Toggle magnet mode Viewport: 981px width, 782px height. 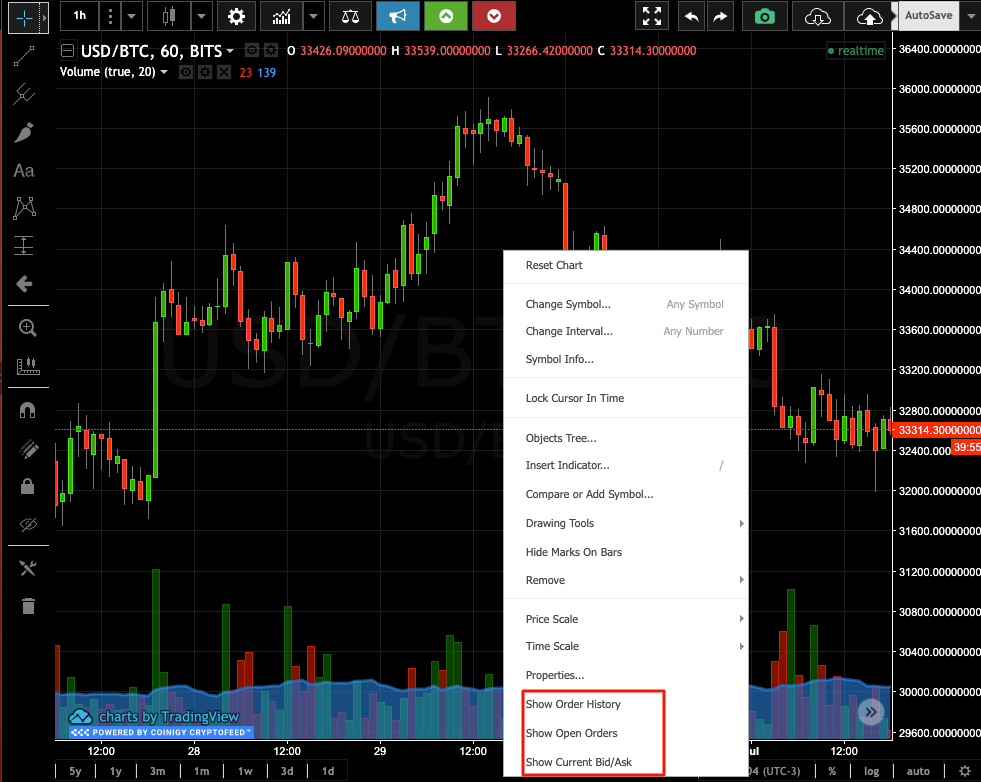[x=28, y=410]
